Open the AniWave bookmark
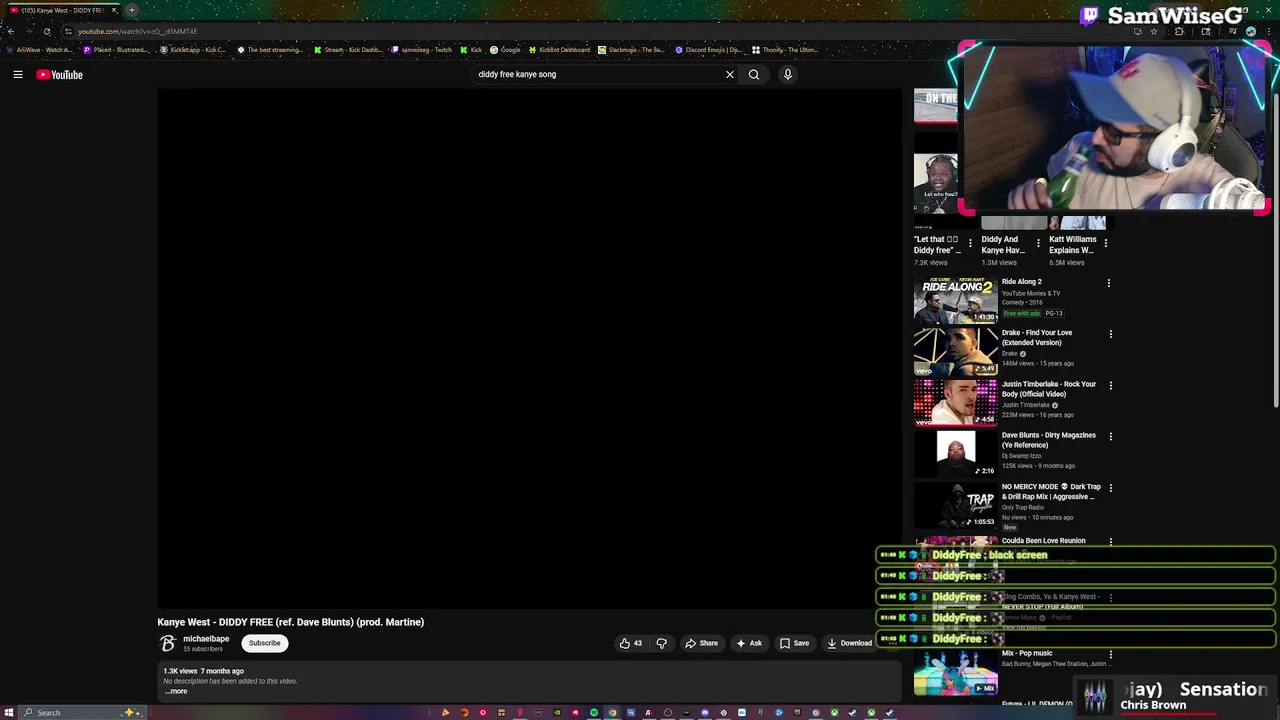The height and width of the screenshot is (720, 1280). point(38,50)
